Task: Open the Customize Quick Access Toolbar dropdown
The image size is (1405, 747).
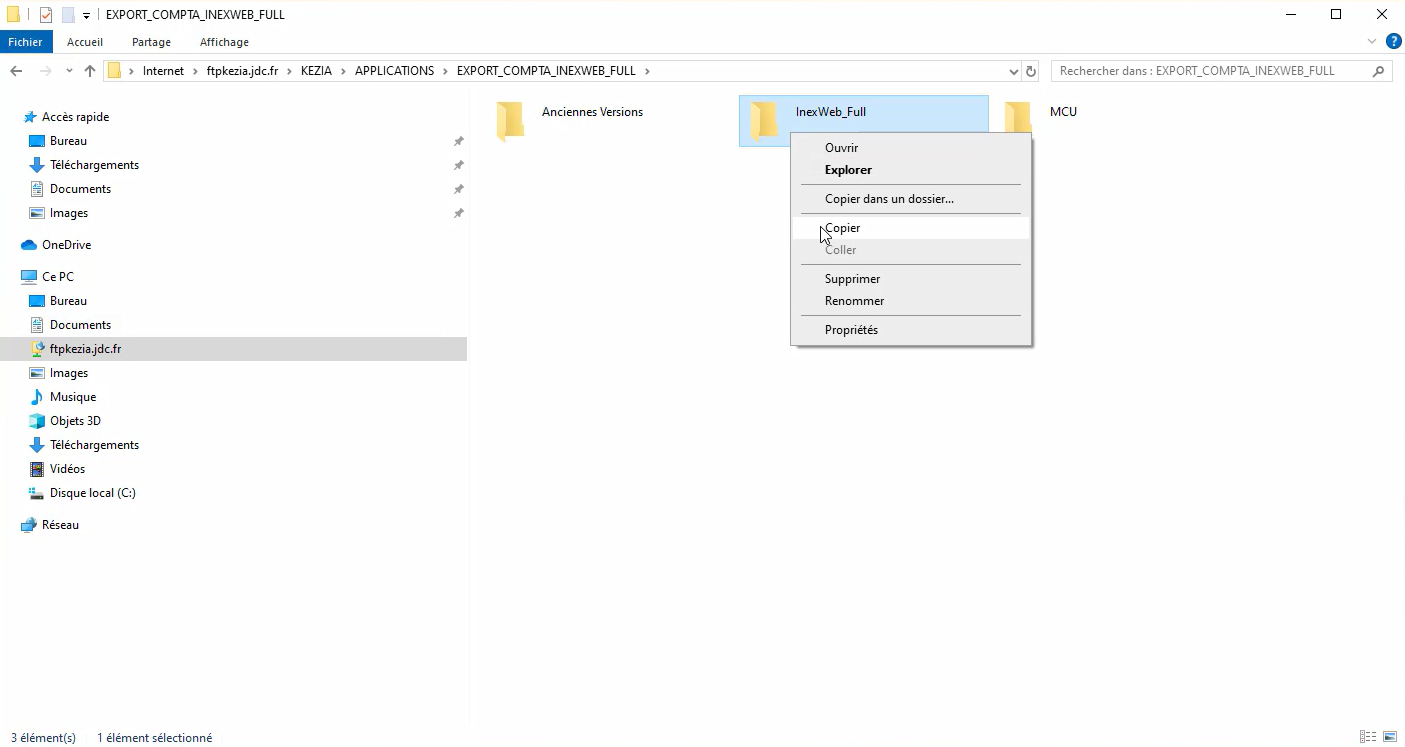Action: (x=87, y=15)
